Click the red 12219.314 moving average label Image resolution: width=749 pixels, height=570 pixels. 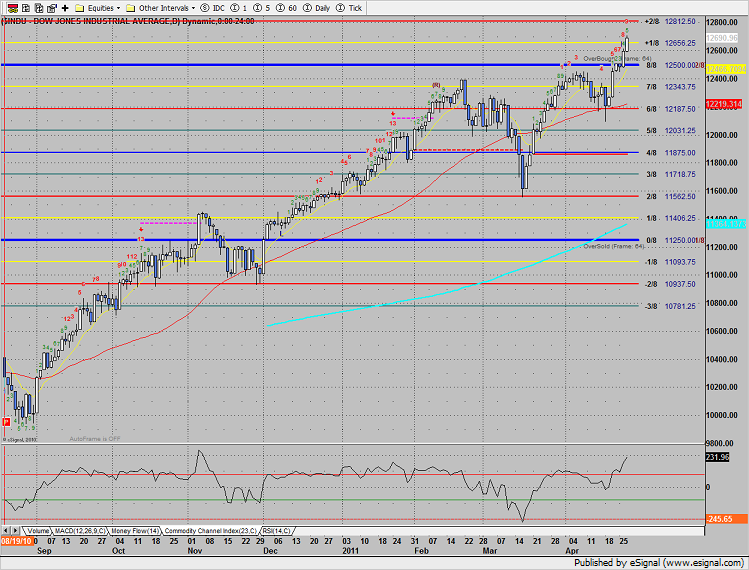pos(724,104)
